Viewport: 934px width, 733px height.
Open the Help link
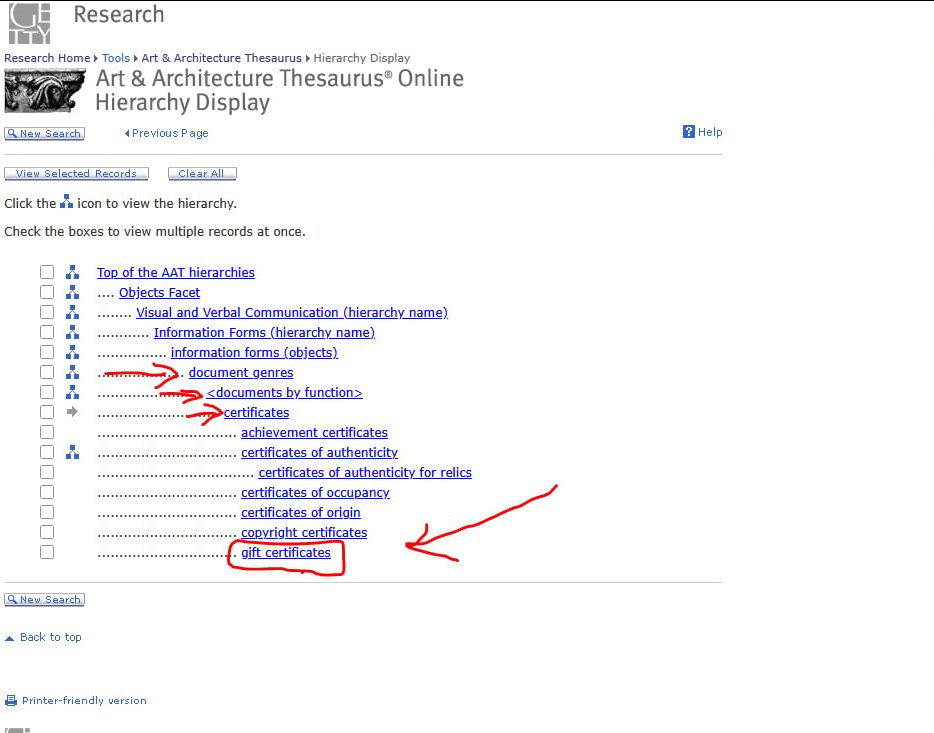click(x=710, y=132)
